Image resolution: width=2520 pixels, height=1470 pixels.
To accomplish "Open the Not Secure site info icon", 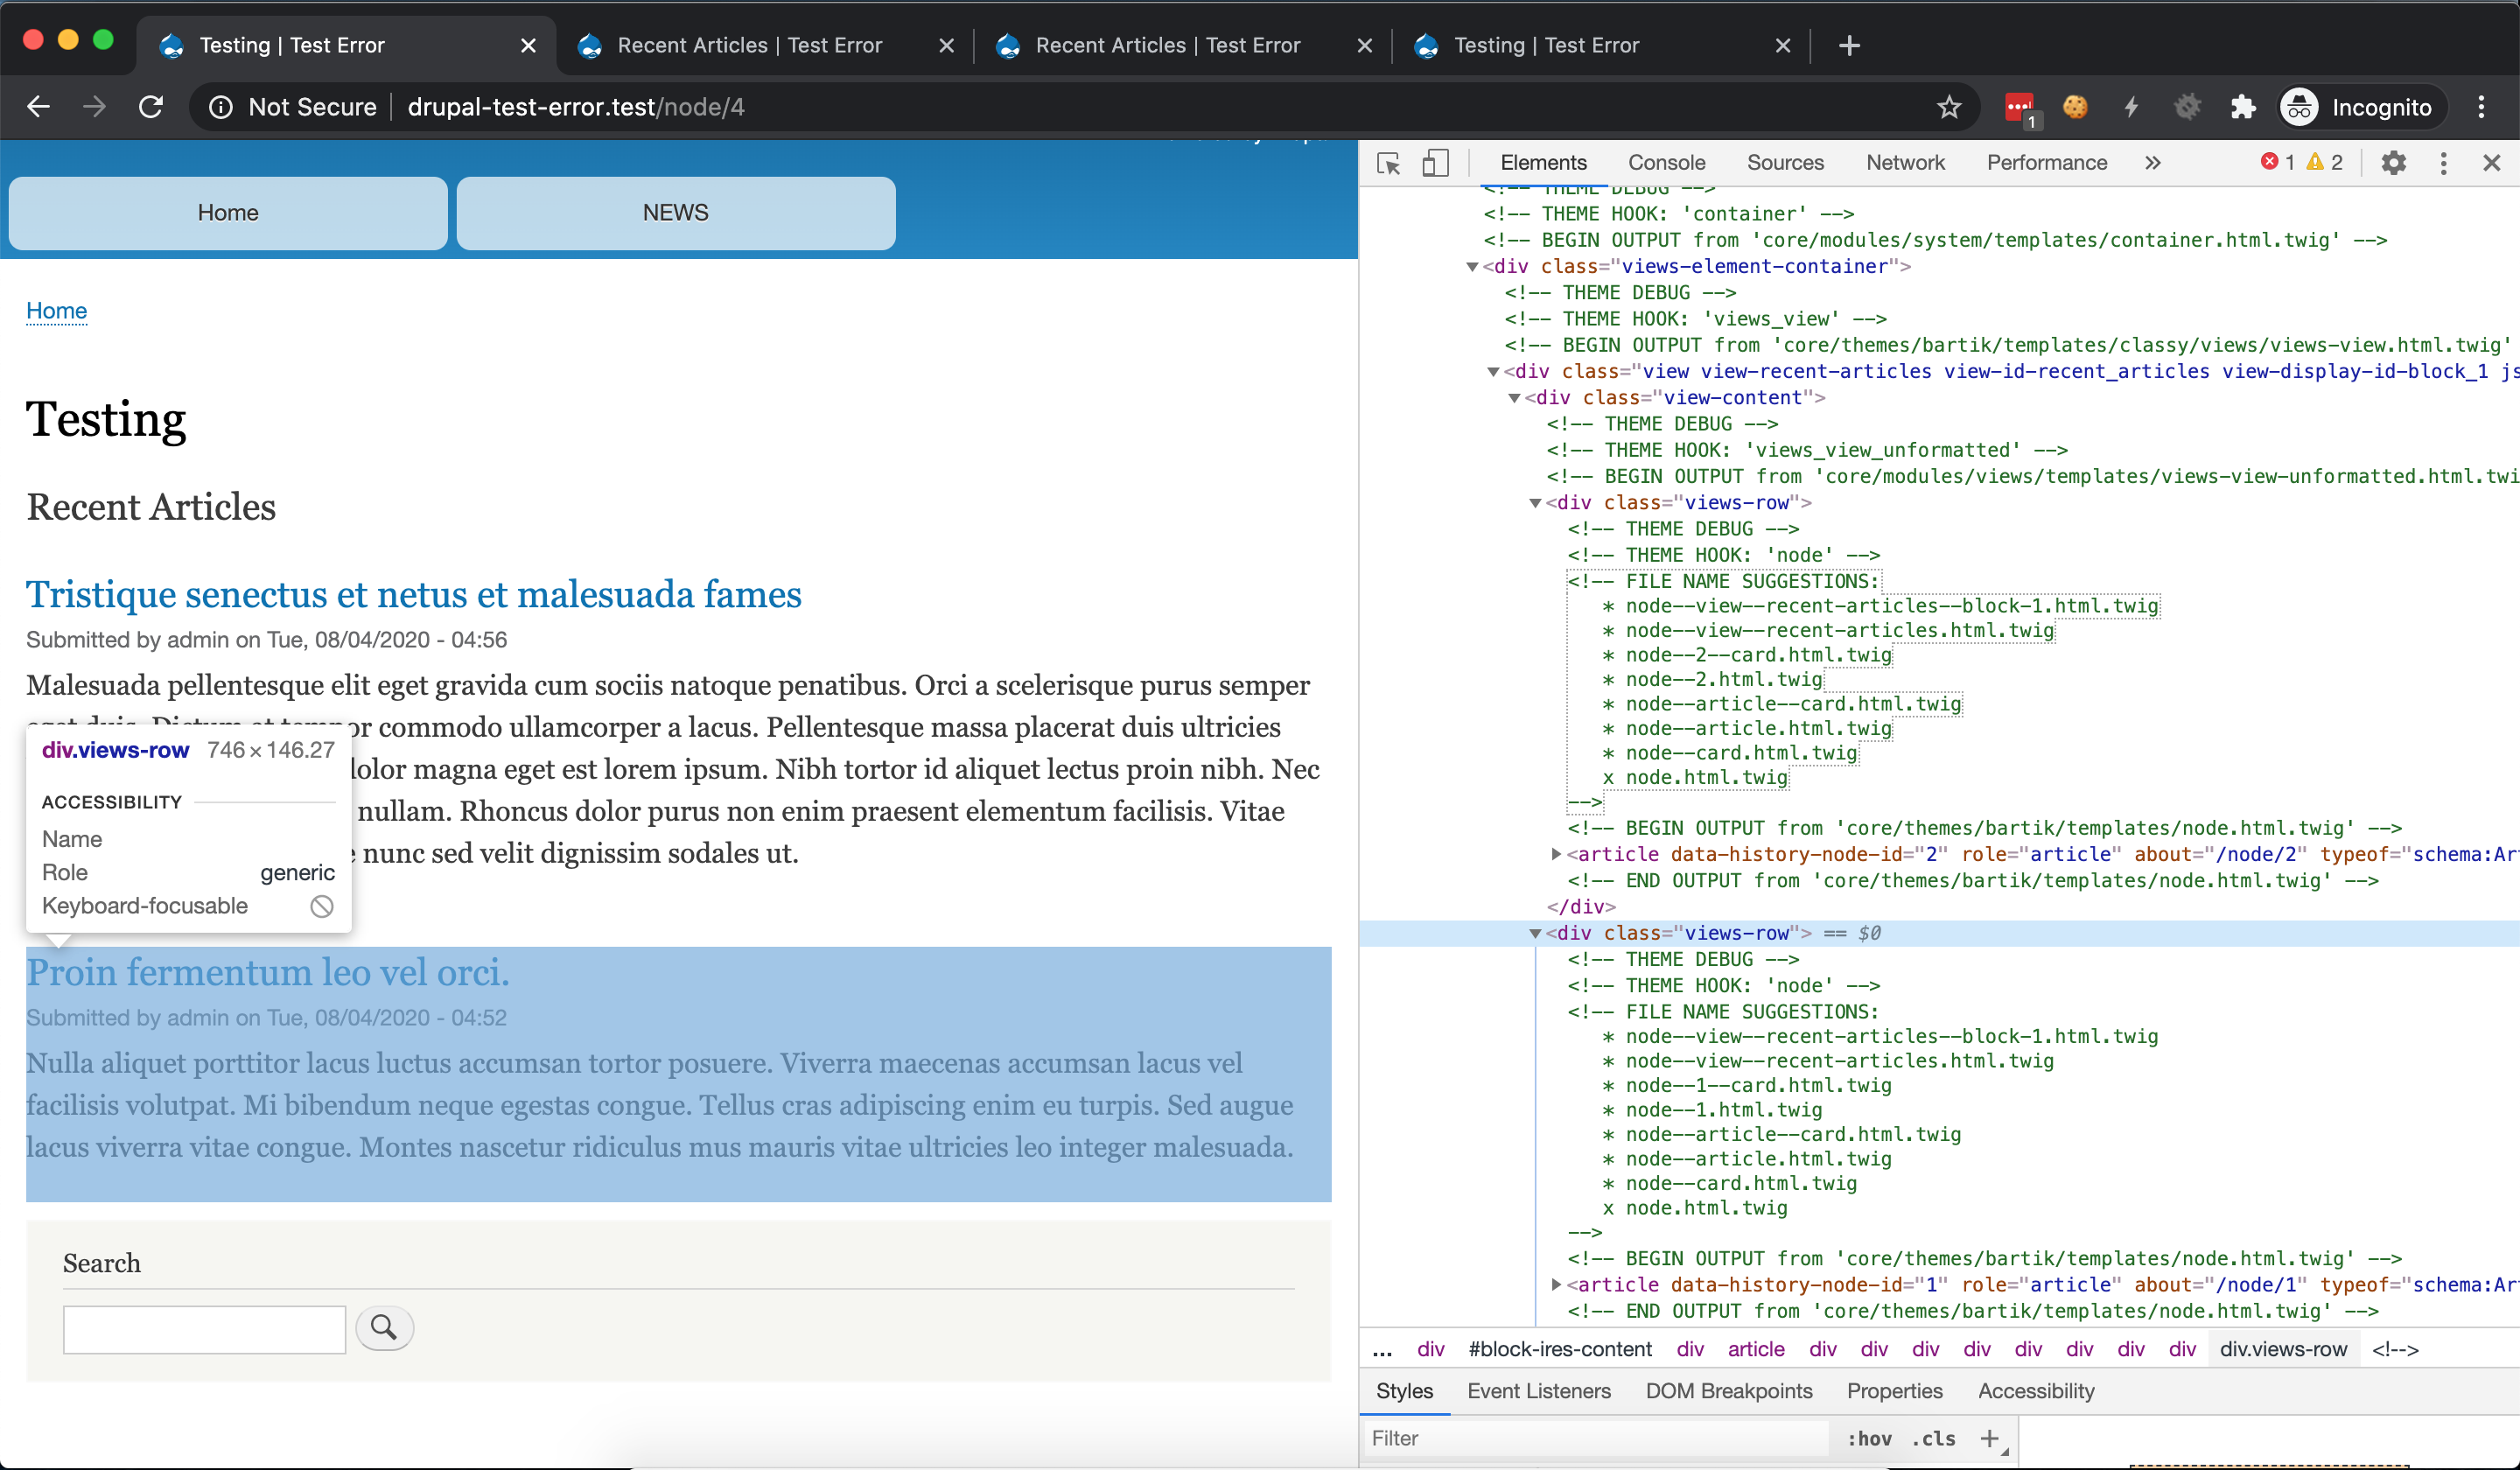I will [x=221, y=107].
